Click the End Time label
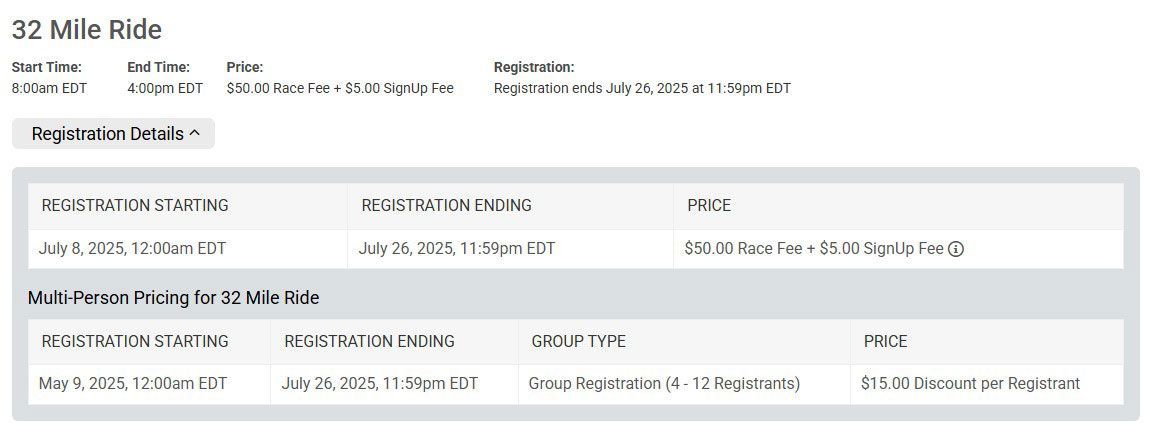Image resolution: width=1151 pixels, height=438 pixels. click(159, 67)
